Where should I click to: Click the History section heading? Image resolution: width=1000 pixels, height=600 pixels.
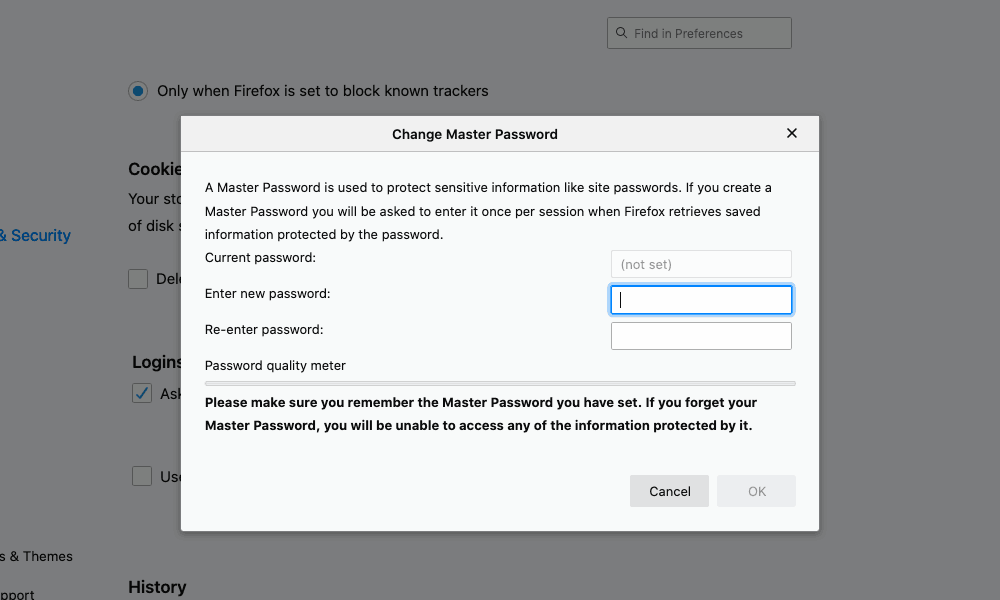pos(157,587)
